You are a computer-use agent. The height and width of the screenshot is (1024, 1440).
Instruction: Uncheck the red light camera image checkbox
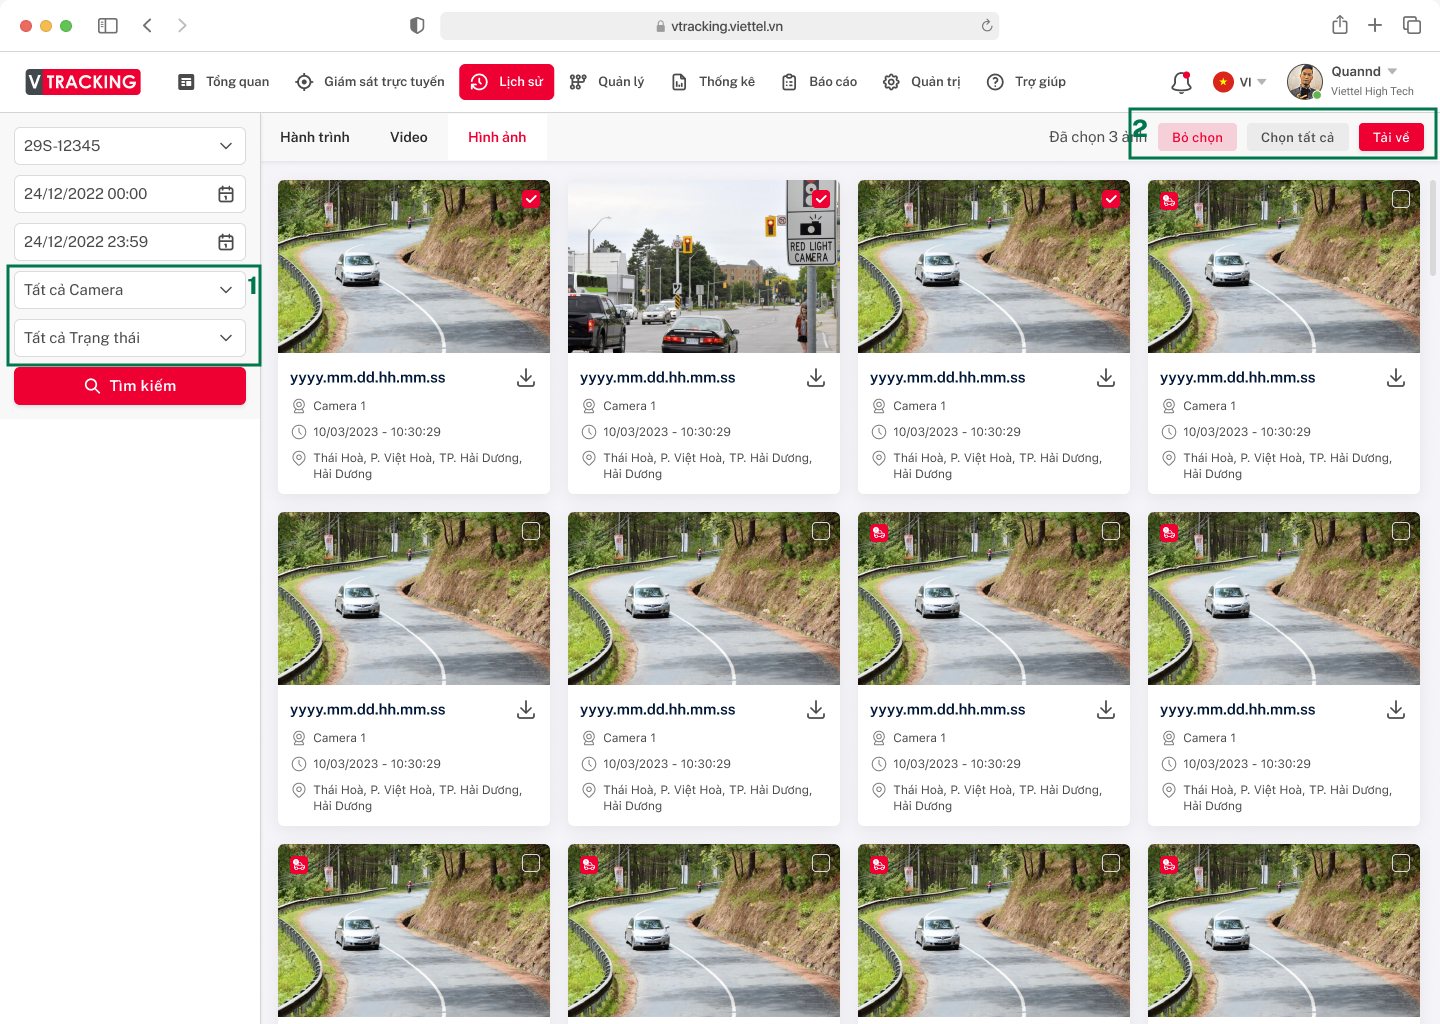click(821, 199)
